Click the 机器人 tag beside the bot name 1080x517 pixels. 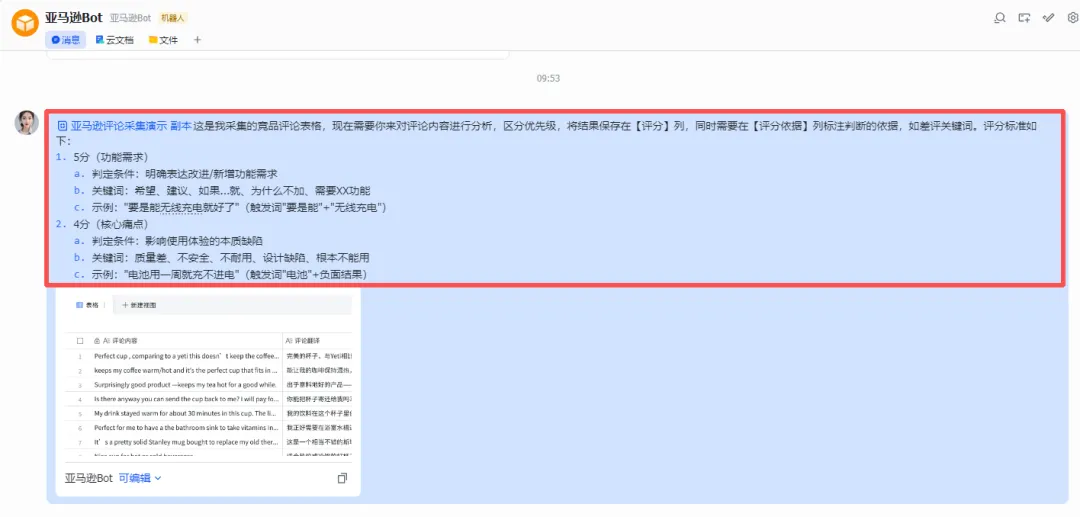tap(172, 18)
